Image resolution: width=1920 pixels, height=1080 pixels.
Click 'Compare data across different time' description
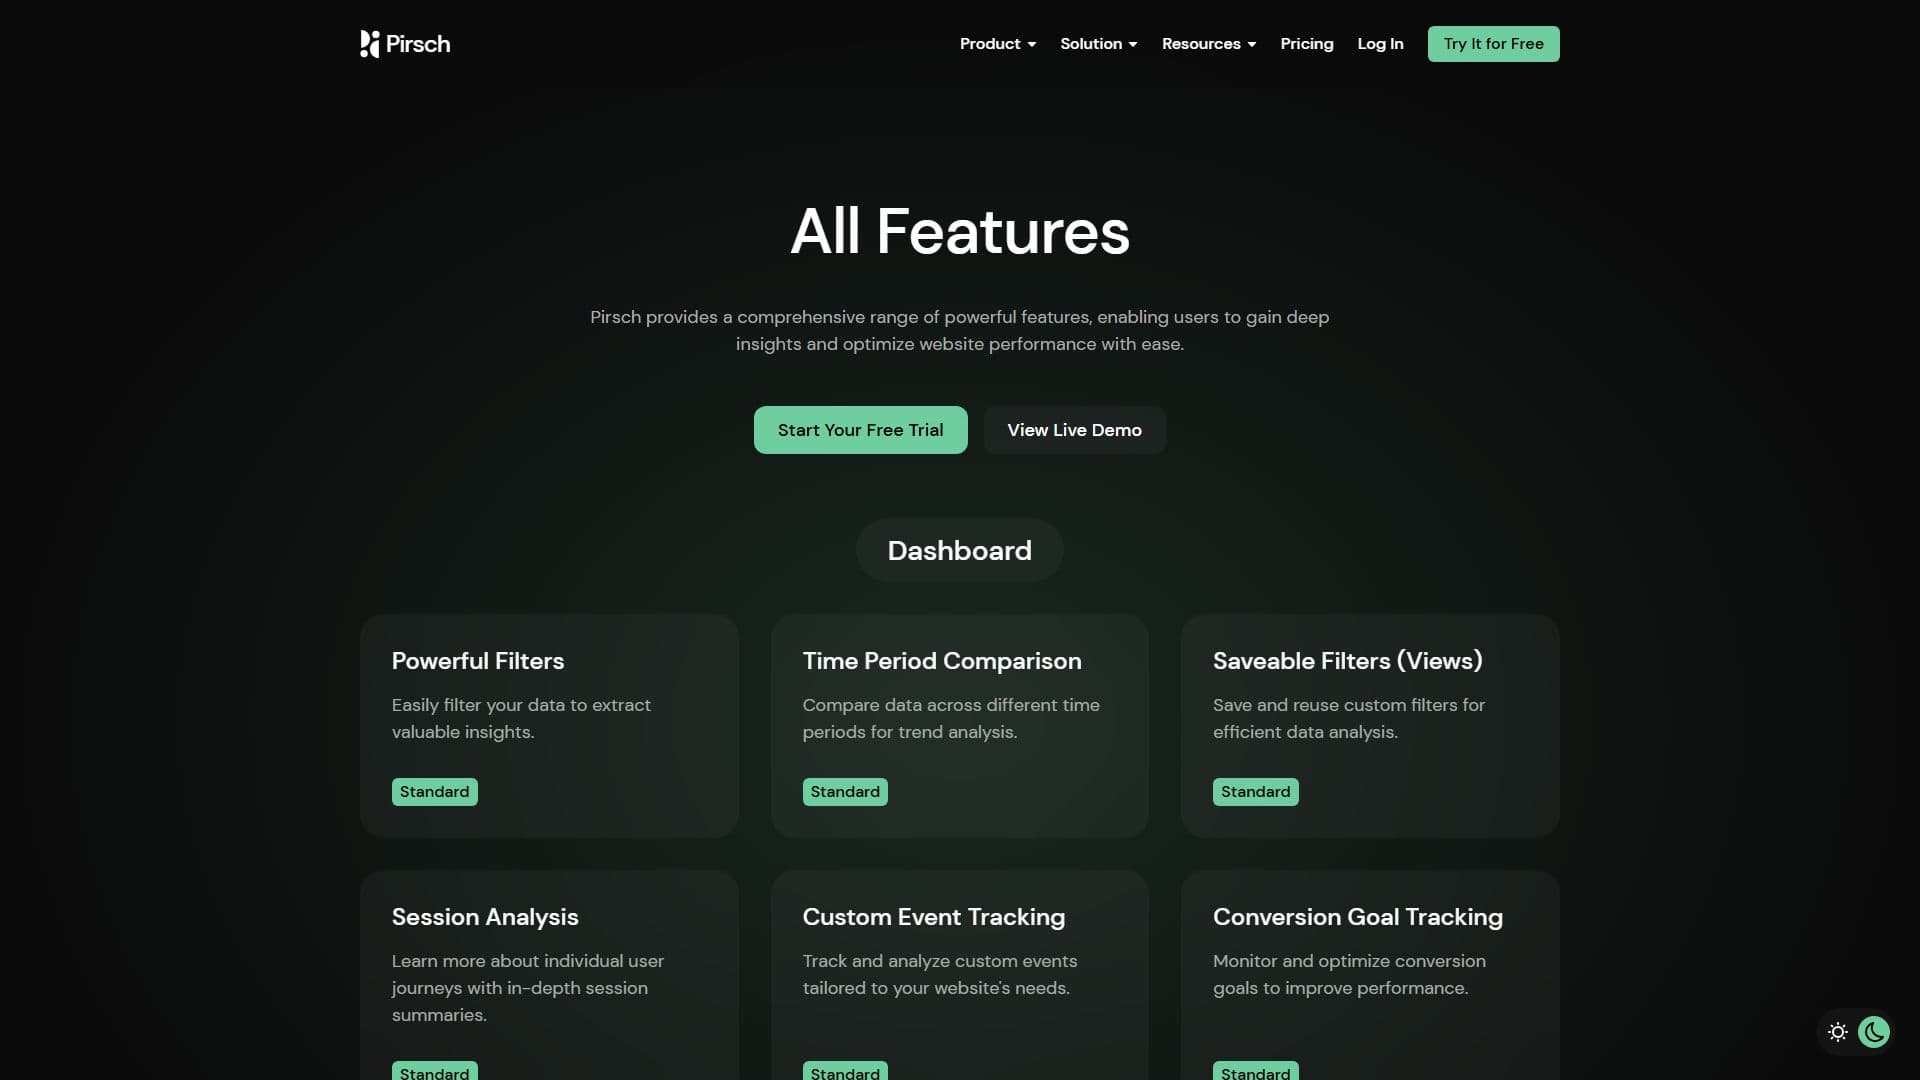[951, 718]
